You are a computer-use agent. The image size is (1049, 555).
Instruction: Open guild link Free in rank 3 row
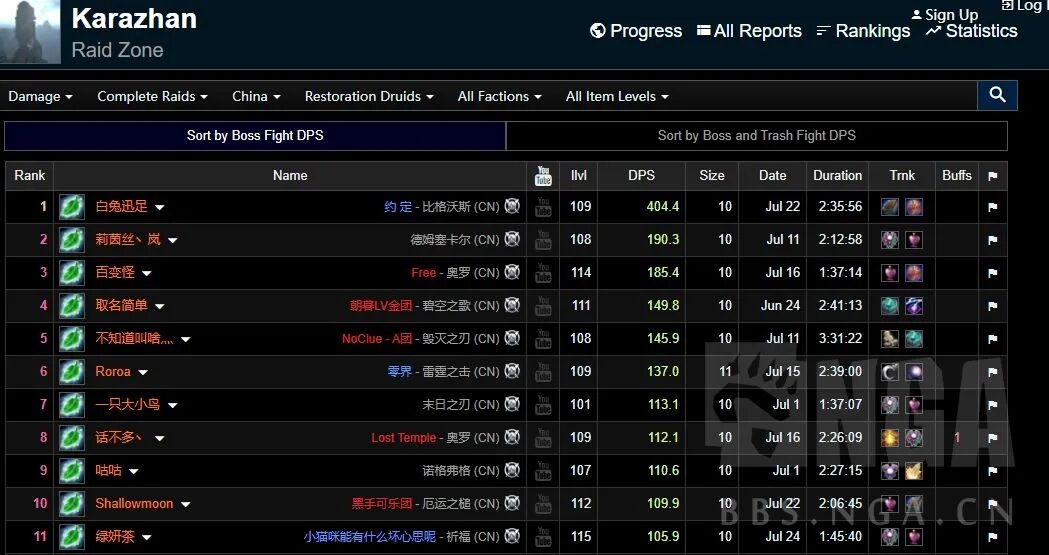(423, 273)
